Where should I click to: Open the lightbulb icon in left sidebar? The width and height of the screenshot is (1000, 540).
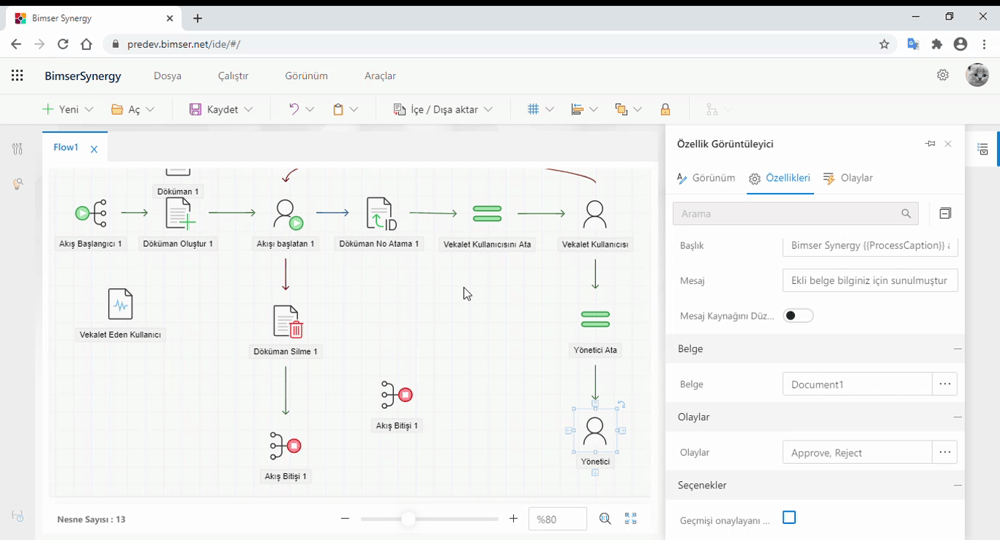tap(17, 184)
